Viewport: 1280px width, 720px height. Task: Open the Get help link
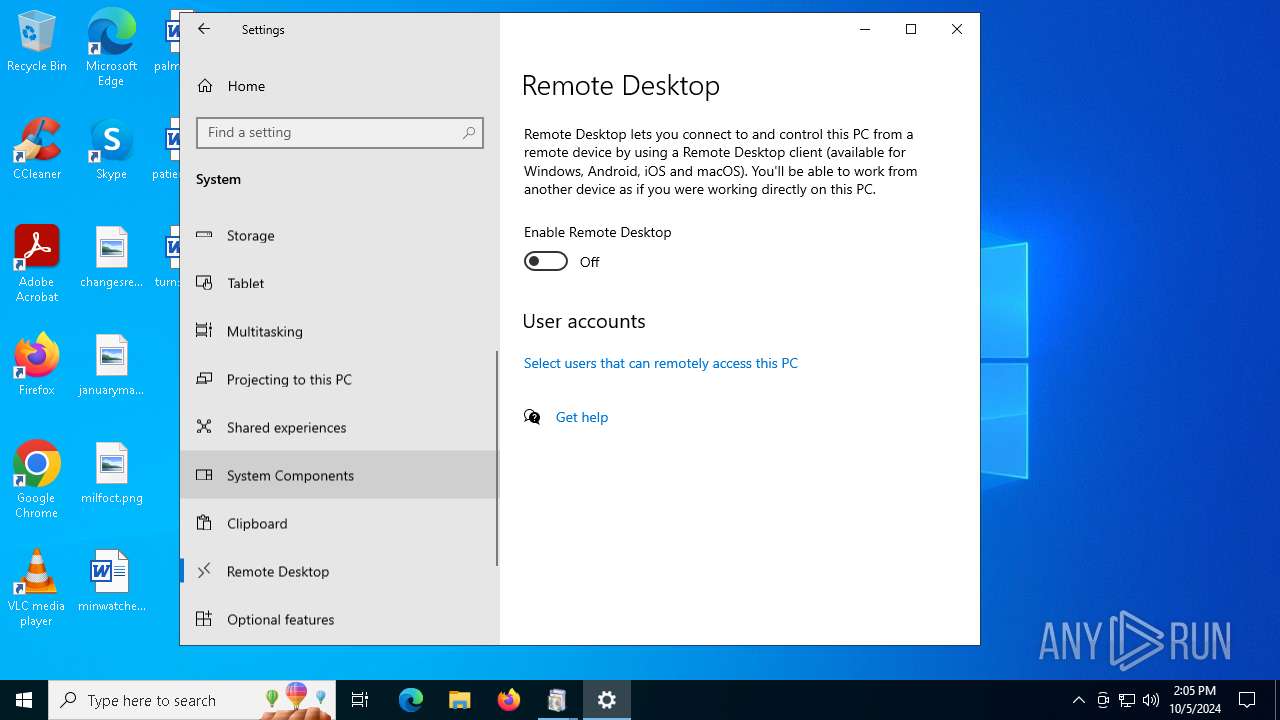[582, 417]
